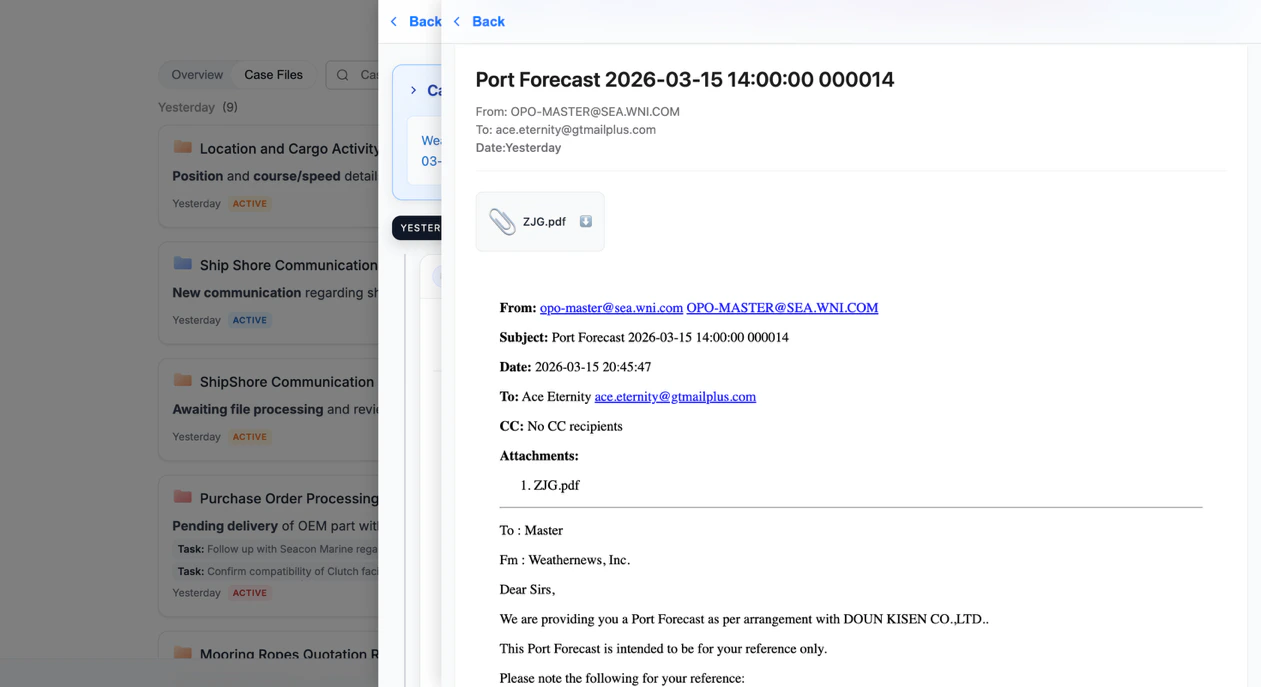Click the blue folder icon on Ship Shore Communication

(183, 264)
